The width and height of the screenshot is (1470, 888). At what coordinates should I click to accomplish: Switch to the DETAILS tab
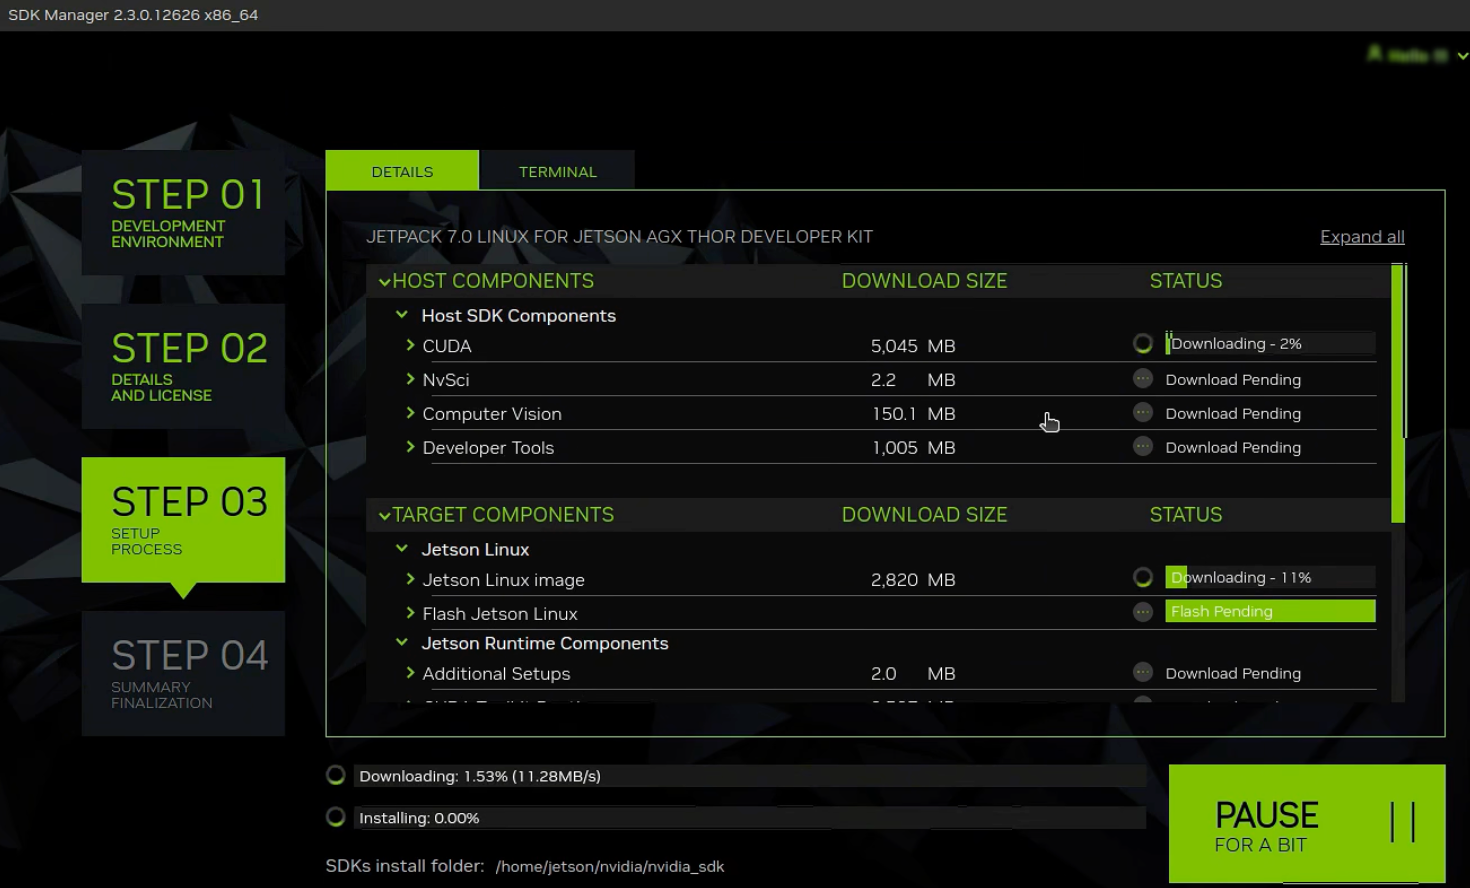pos(402,171)
